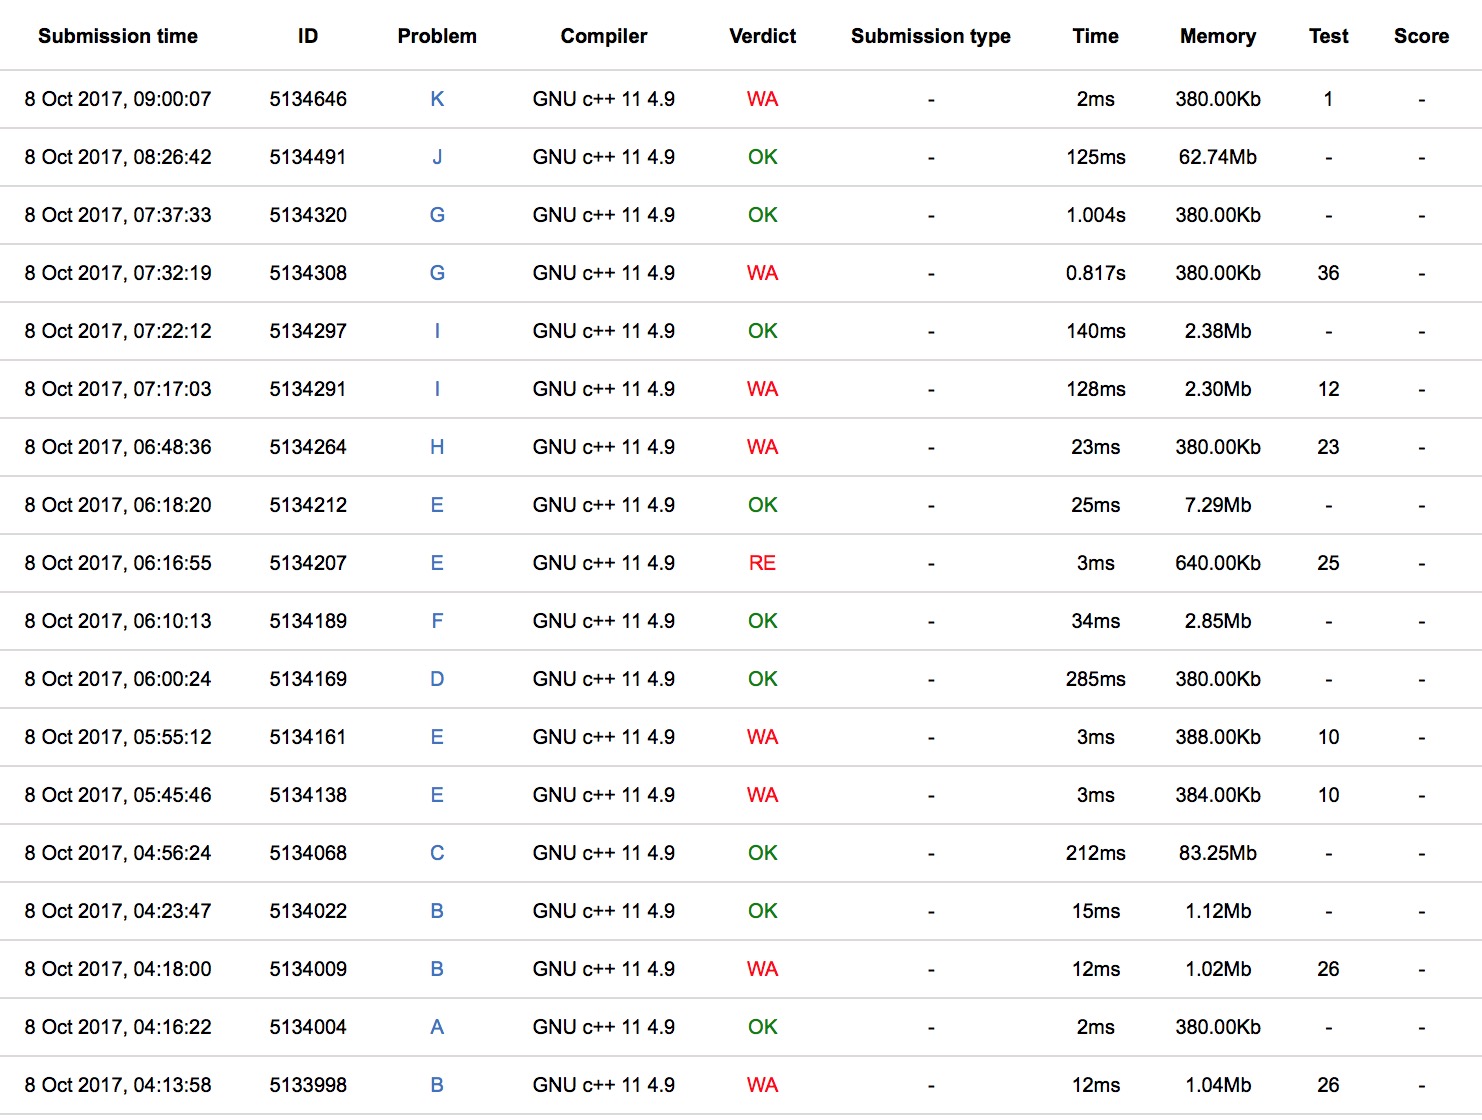Open problem J link in submission 5134491

437,157
